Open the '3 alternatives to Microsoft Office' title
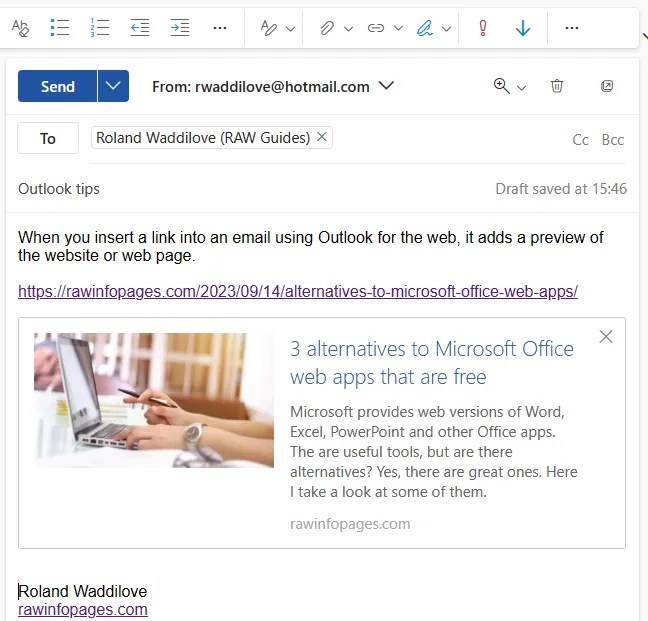 (x=432, y=363)
